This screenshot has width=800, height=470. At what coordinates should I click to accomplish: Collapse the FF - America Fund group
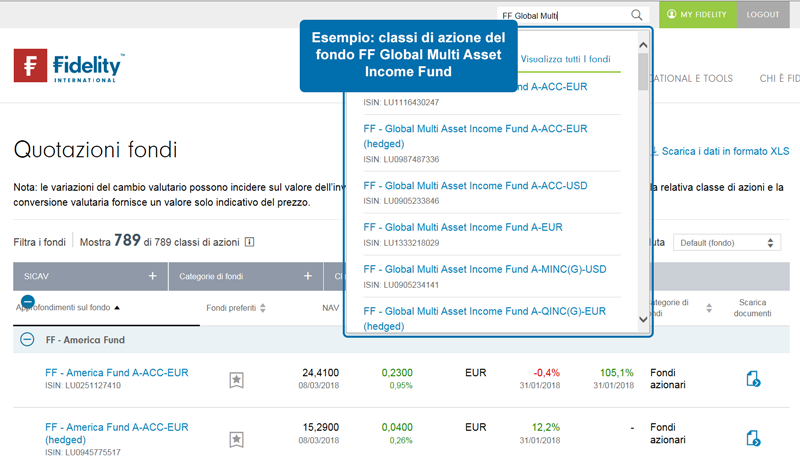pos(28,340)
